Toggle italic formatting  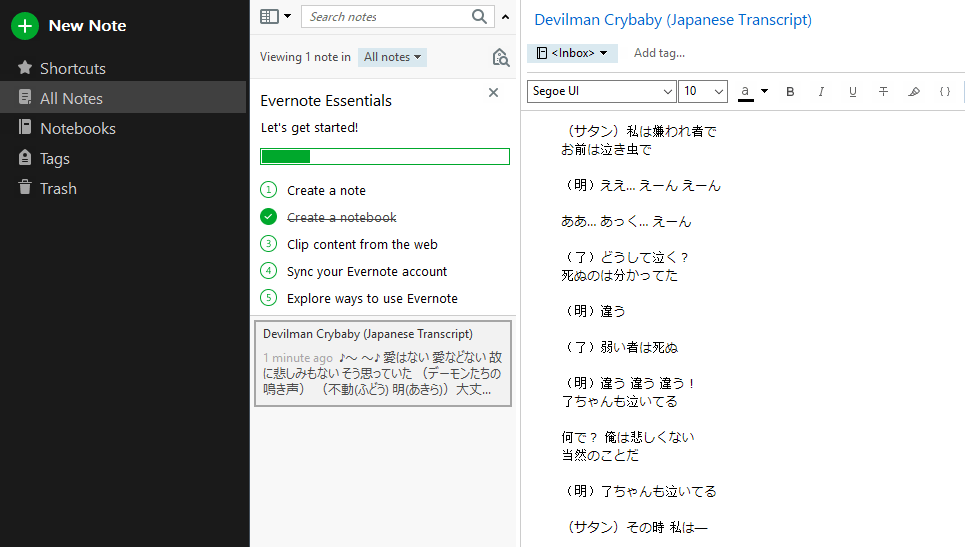point(821,92)
